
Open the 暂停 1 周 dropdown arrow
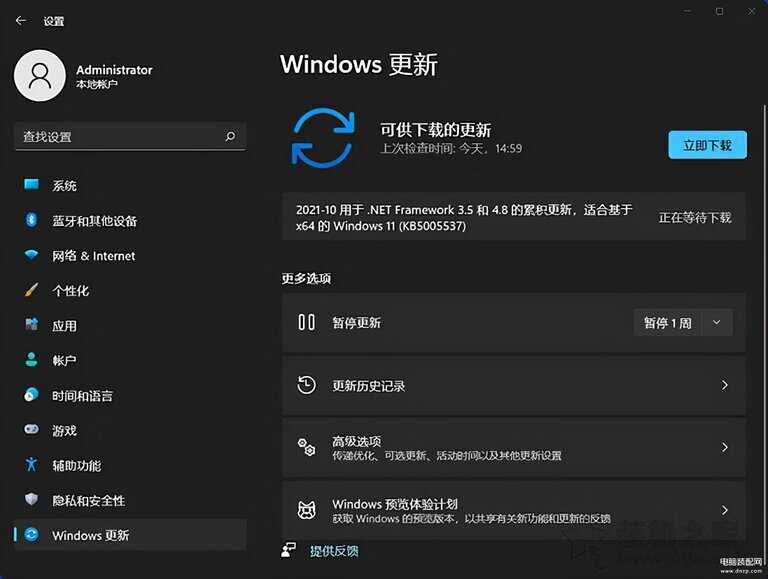[x=717, y=322]
